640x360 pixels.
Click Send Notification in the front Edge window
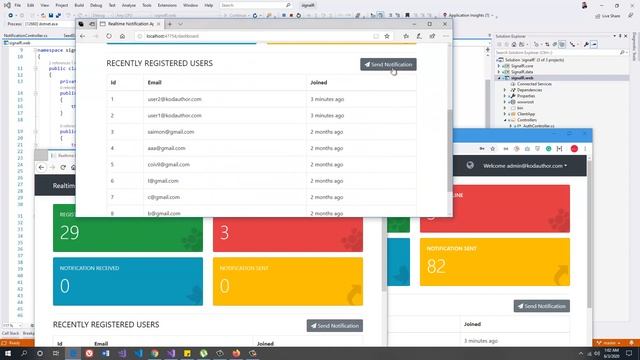pyautogui.click(x=388, y=64)
